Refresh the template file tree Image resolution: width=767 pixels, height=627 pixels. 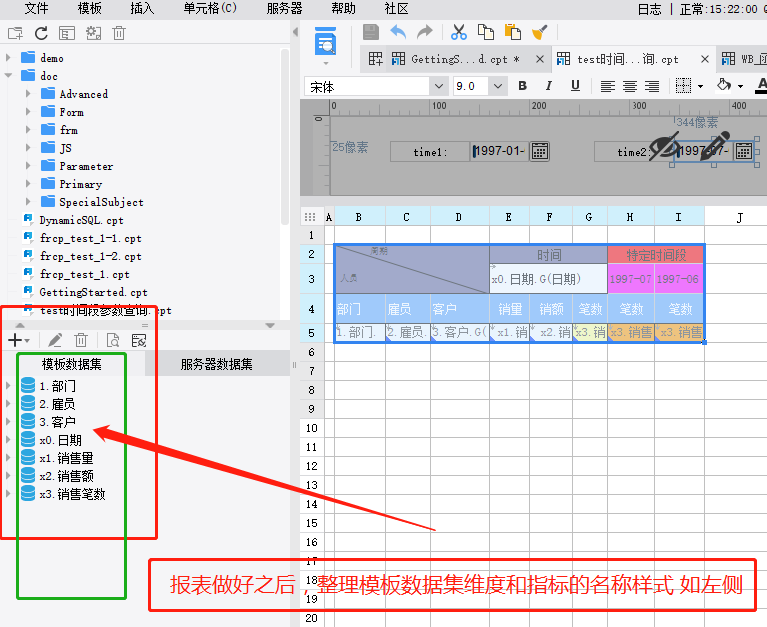41,33
